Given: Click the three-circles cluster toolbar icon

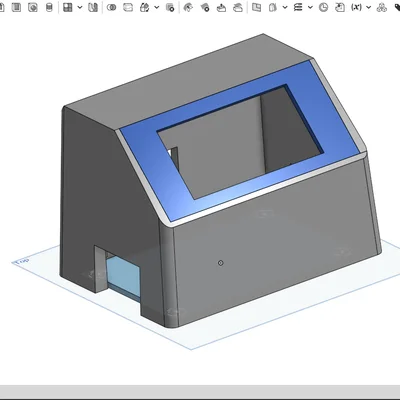Looking at the screenshot, I should click(x=382, y=7).
